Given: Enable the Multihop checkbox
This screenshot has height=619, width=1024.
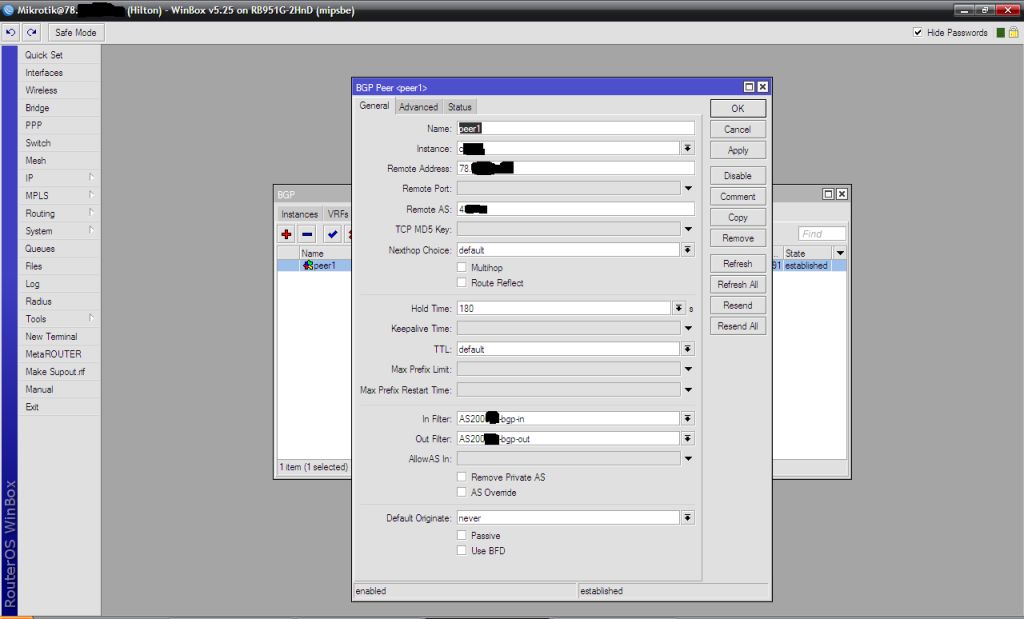Looking at the screenshot, I should (x=462, y=268).
